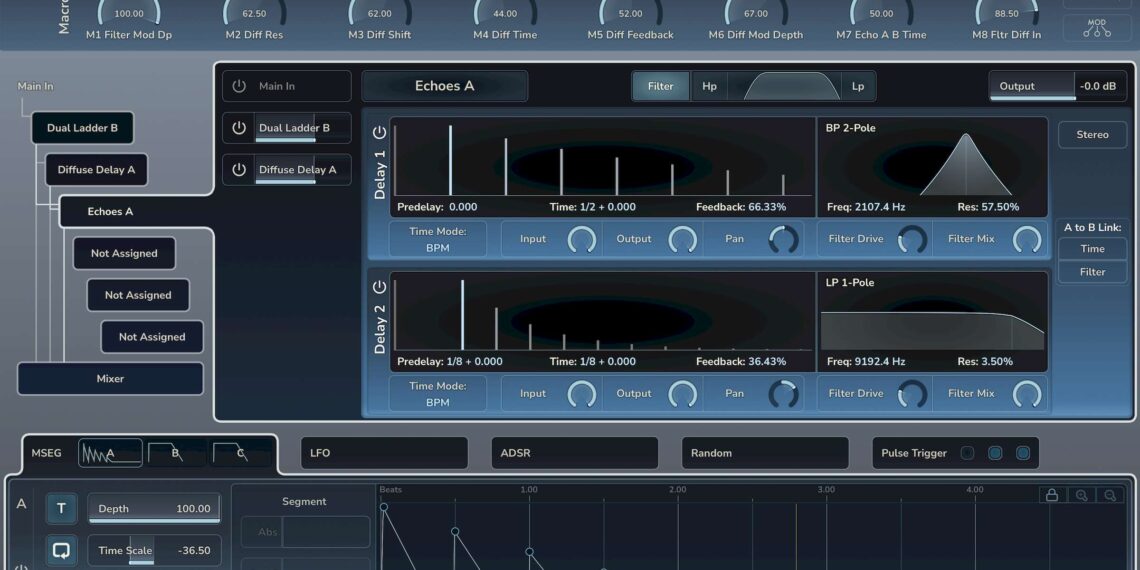
Task: Click the lock icon in MSEG editor
Action: 1052,495
